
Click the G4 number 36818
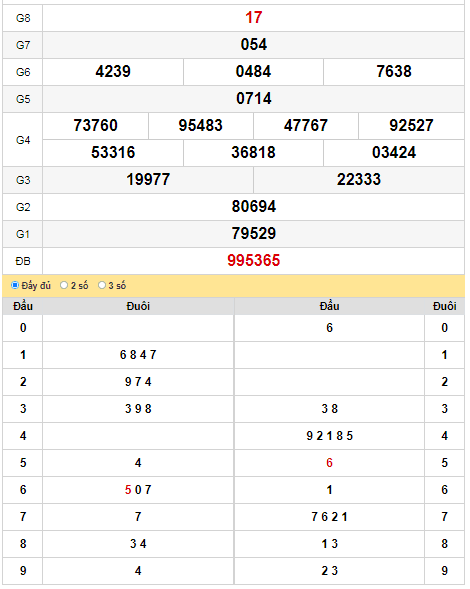pyautogui.click(x=253, y=153)
